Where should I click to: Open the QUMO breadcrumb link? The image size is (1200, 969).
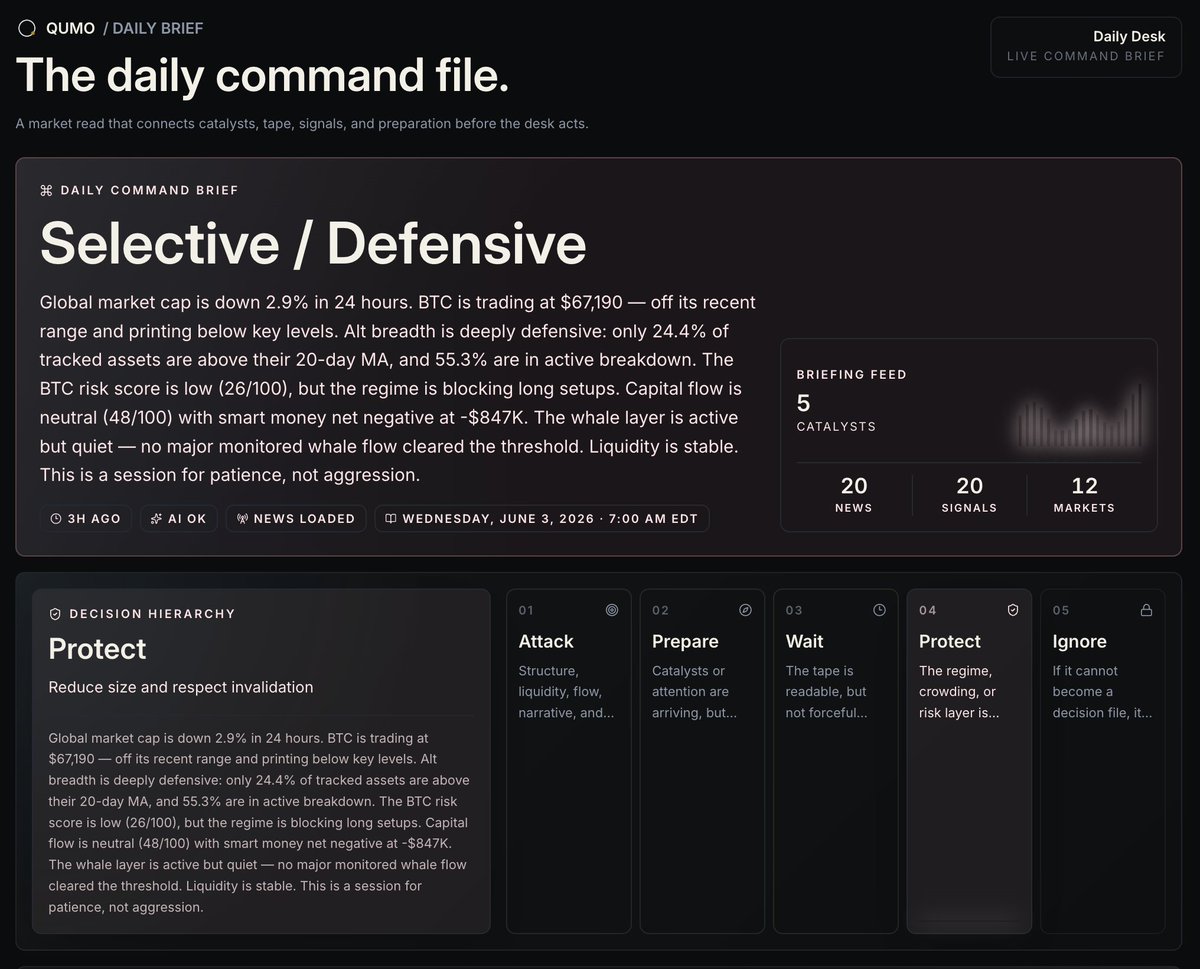click(70, 28)
